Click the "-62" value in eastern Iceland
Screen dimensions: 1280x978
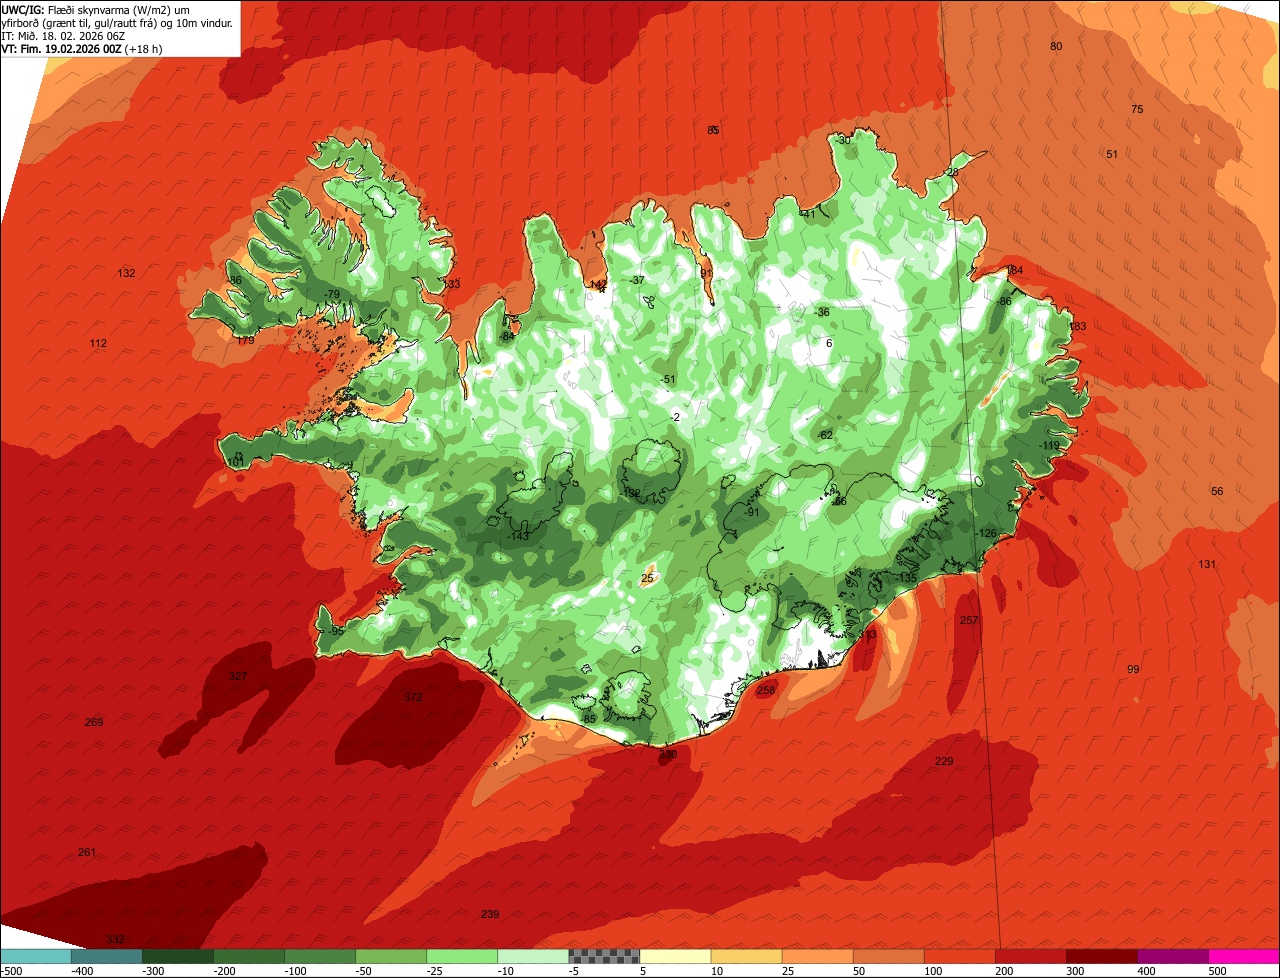[x=825, y=435]
